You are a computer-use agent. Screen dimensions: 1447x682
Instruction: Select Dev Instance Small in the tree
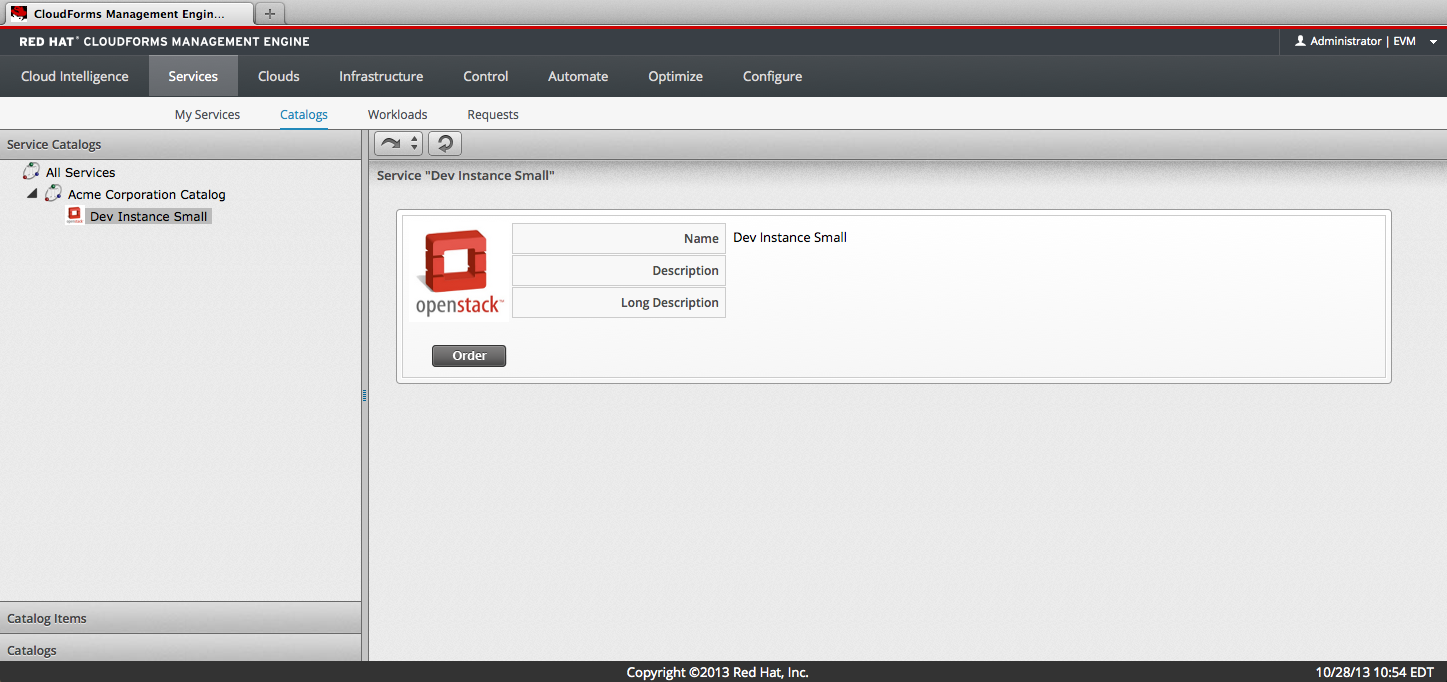click(x=148, y=216)
